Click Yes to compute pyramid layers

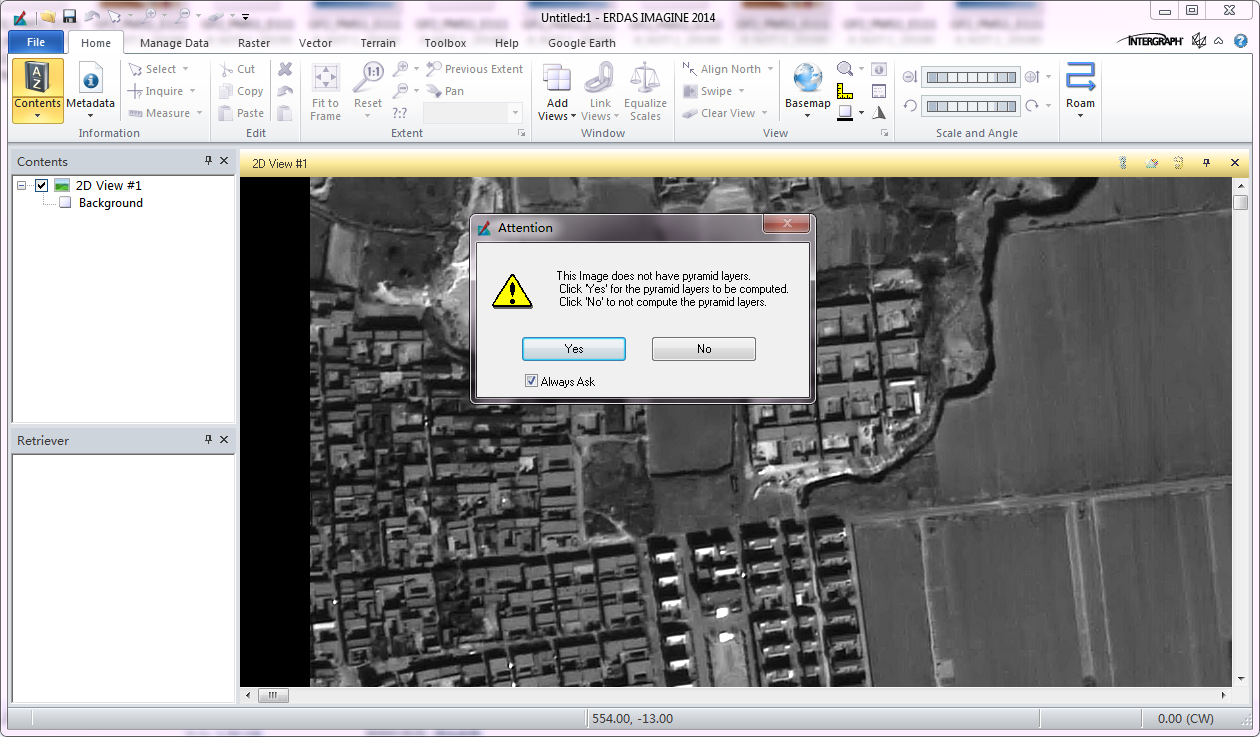574,348
